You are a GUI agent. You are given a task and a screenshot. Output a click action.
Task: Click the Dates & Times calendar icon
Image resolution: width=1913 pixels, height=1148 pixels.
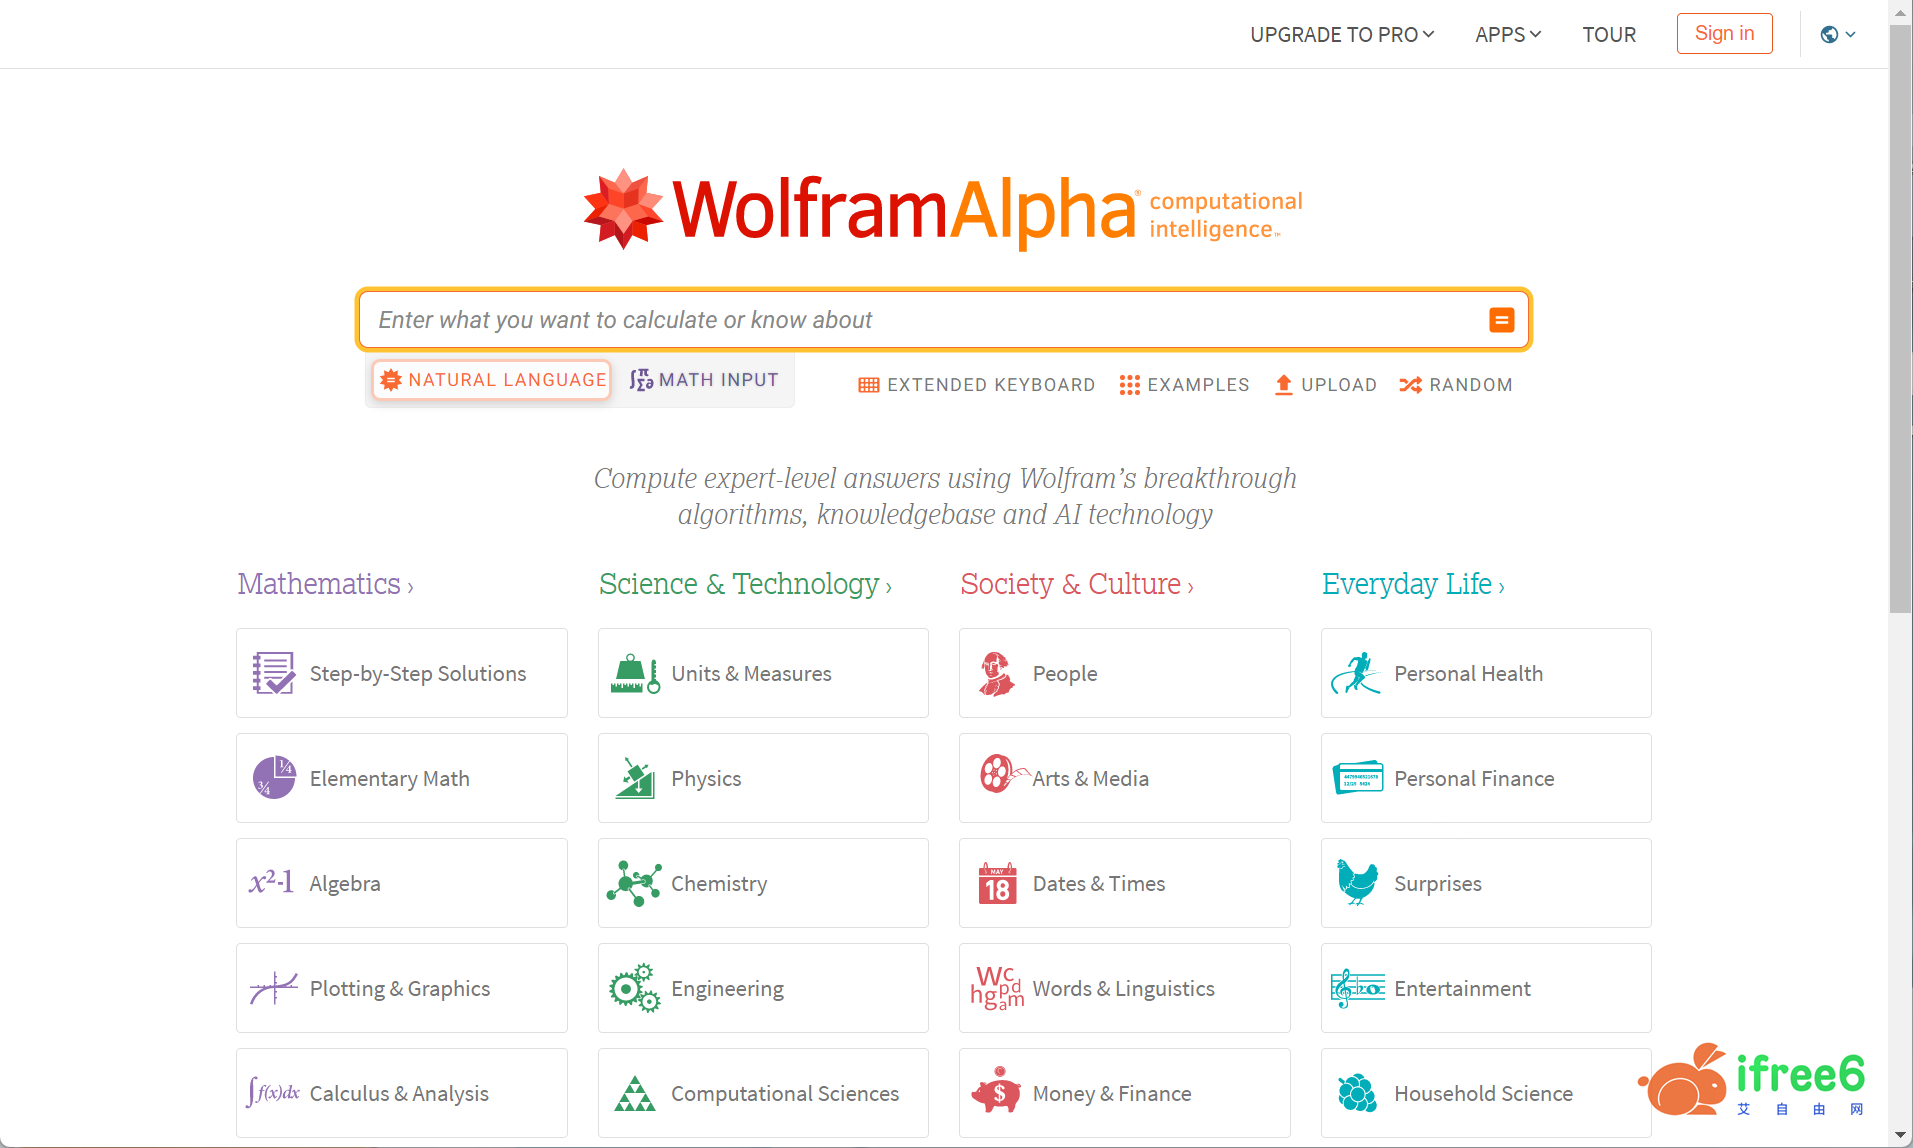point(997,884)
